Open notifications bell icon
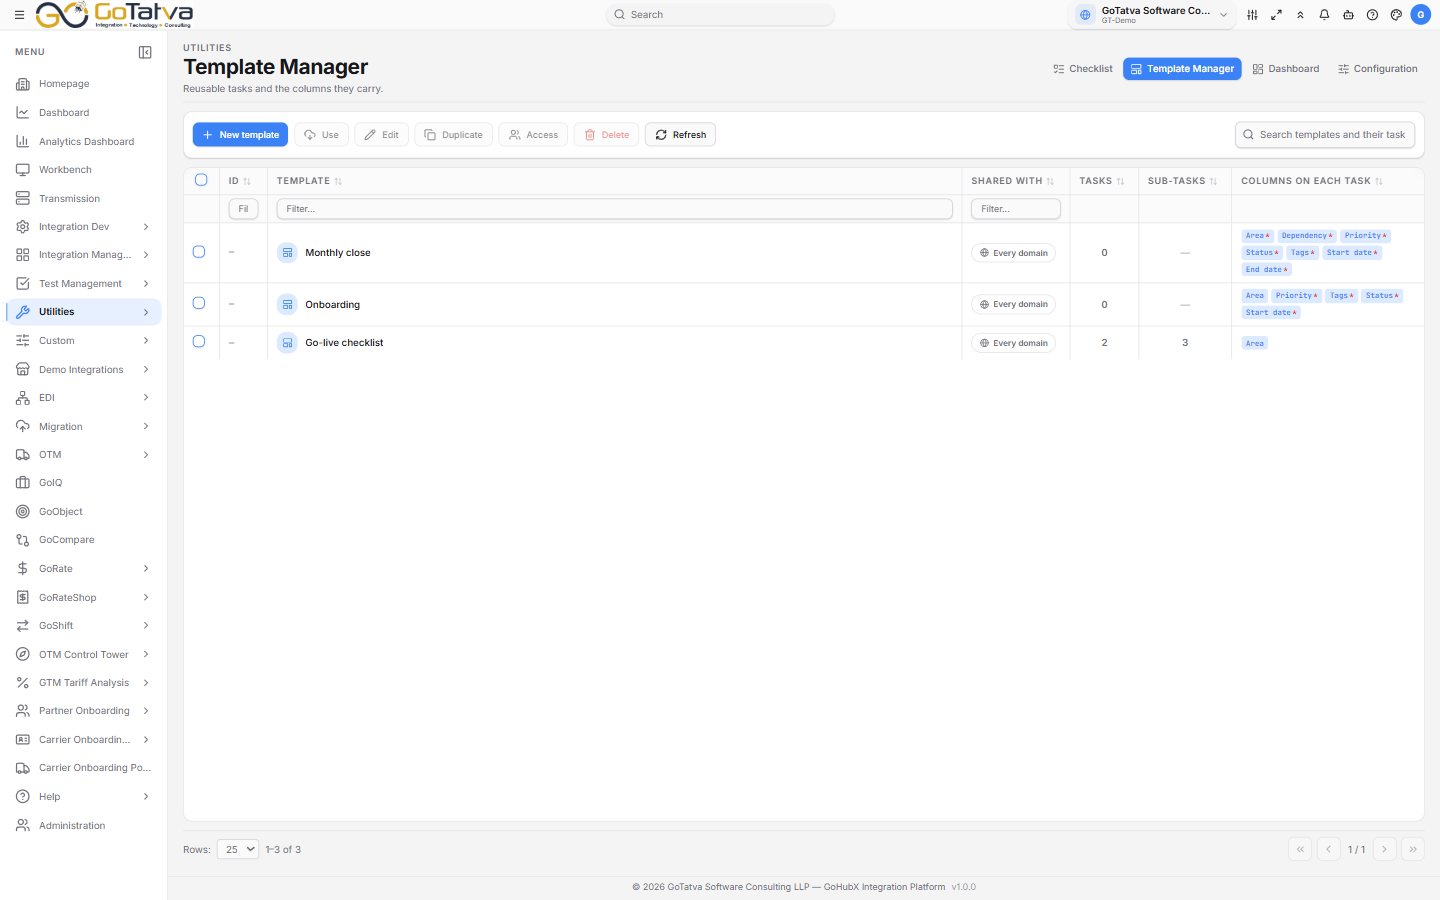Image resolution: width=1440 pixels, height=900 pixels. 1324,15
